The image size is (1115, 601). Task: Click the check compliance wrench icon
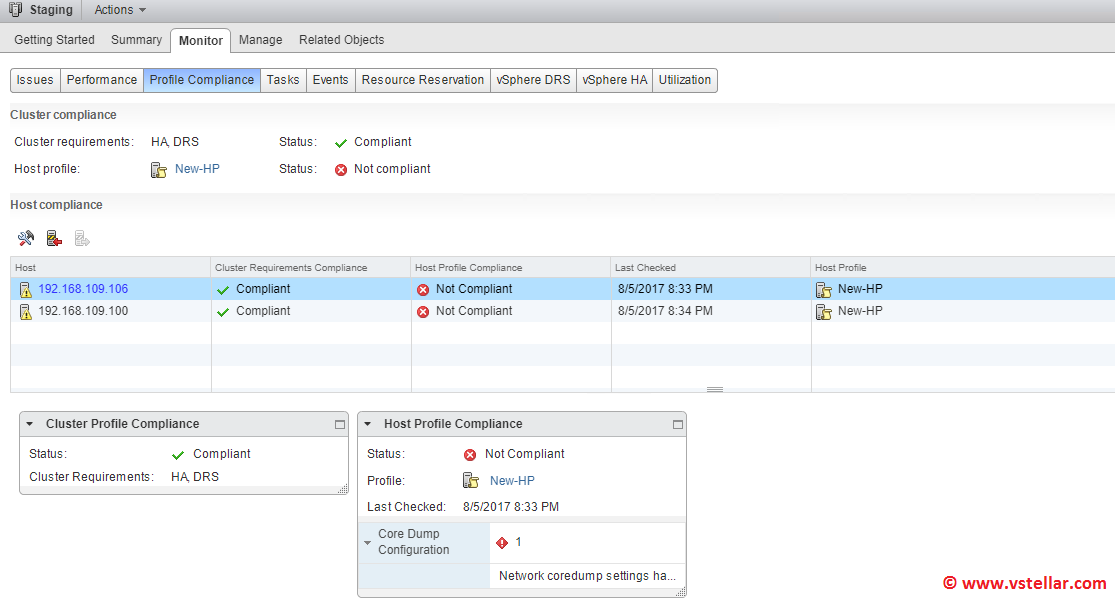(26, 238)
